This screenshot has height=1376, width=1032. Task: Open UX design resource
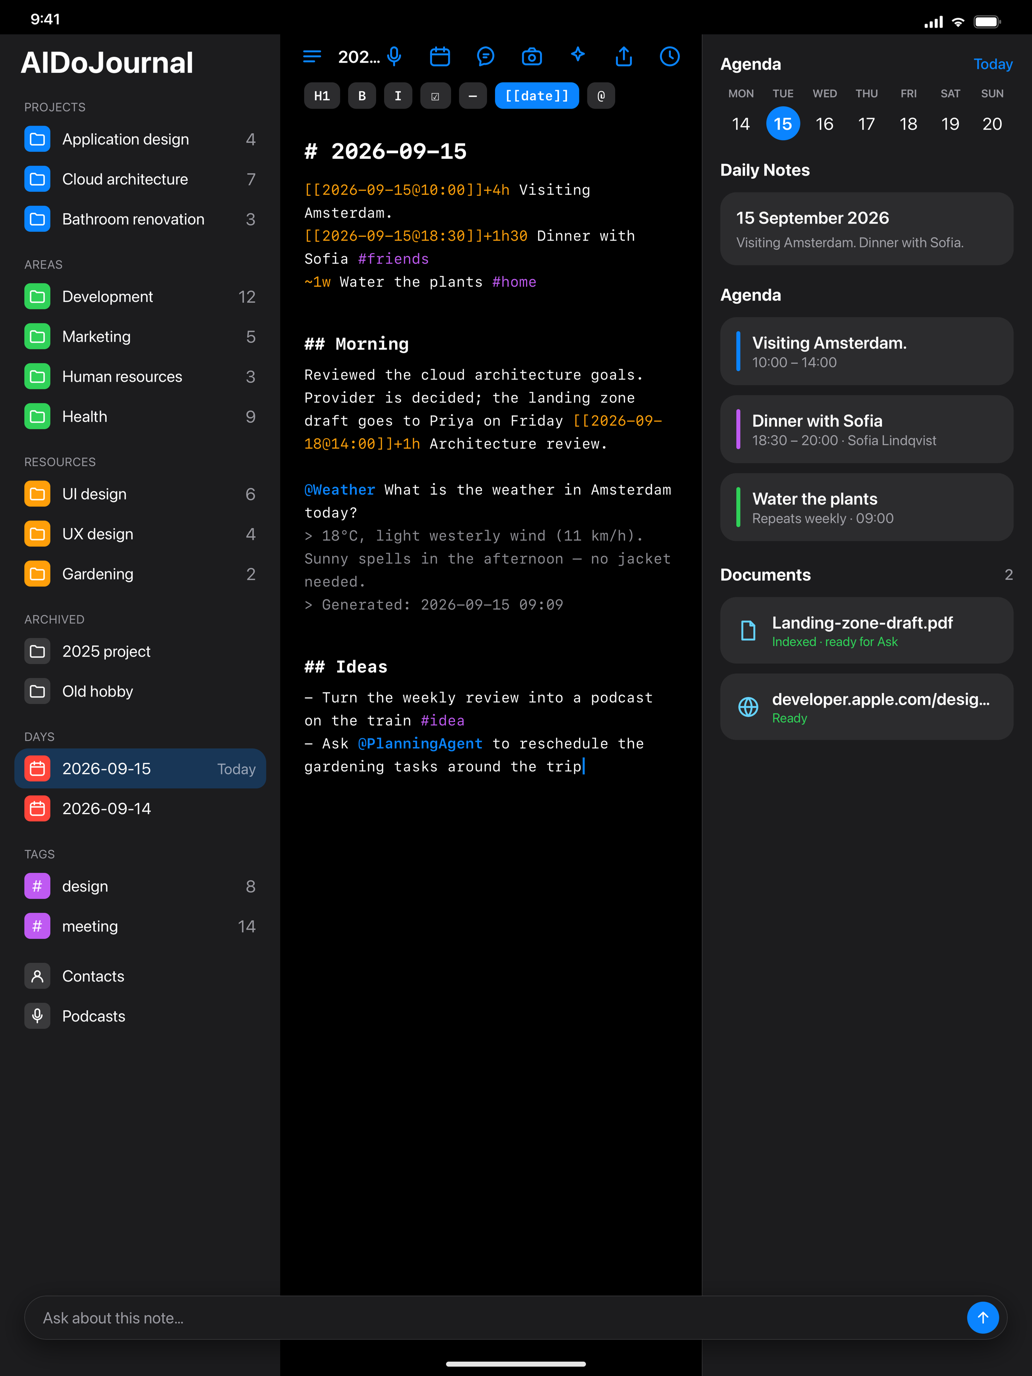tap(140, 534)
